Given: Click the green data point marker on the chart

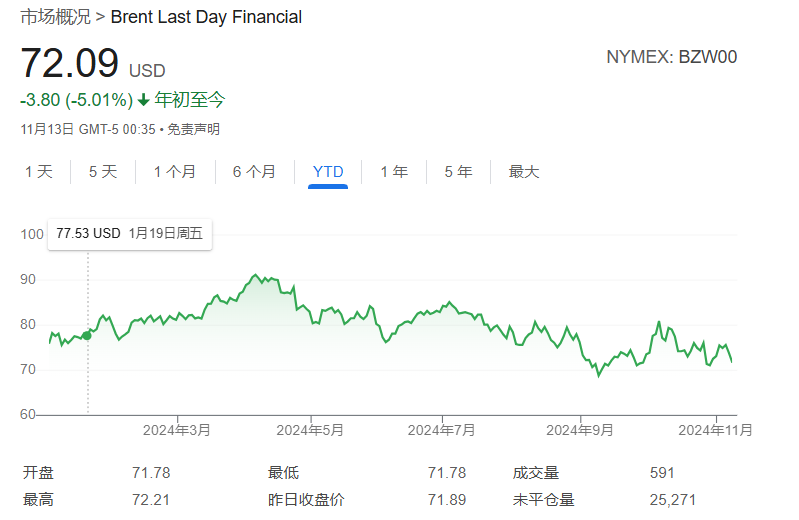Looking at the screenshot, I should (x=87, y=335).
